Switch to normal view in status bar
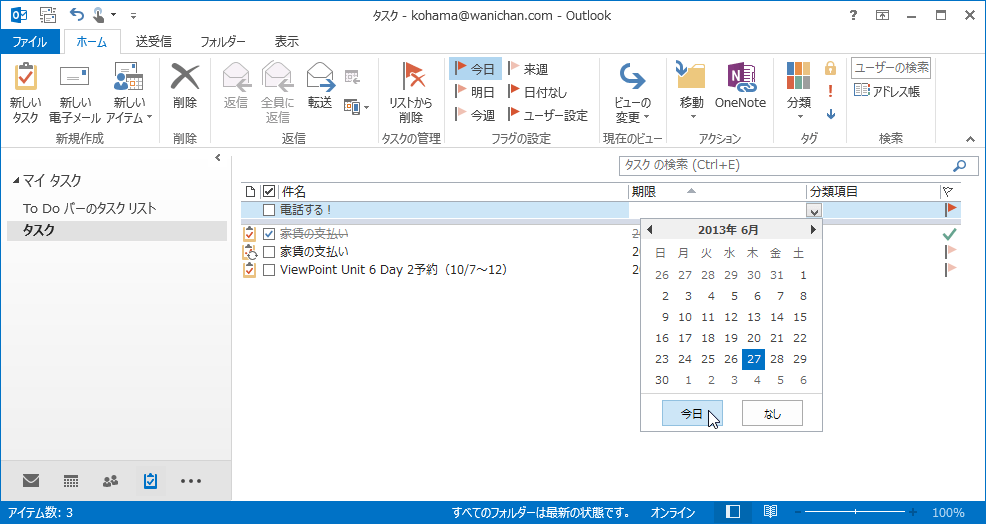The image size is (986, 524). coord(733,512)
